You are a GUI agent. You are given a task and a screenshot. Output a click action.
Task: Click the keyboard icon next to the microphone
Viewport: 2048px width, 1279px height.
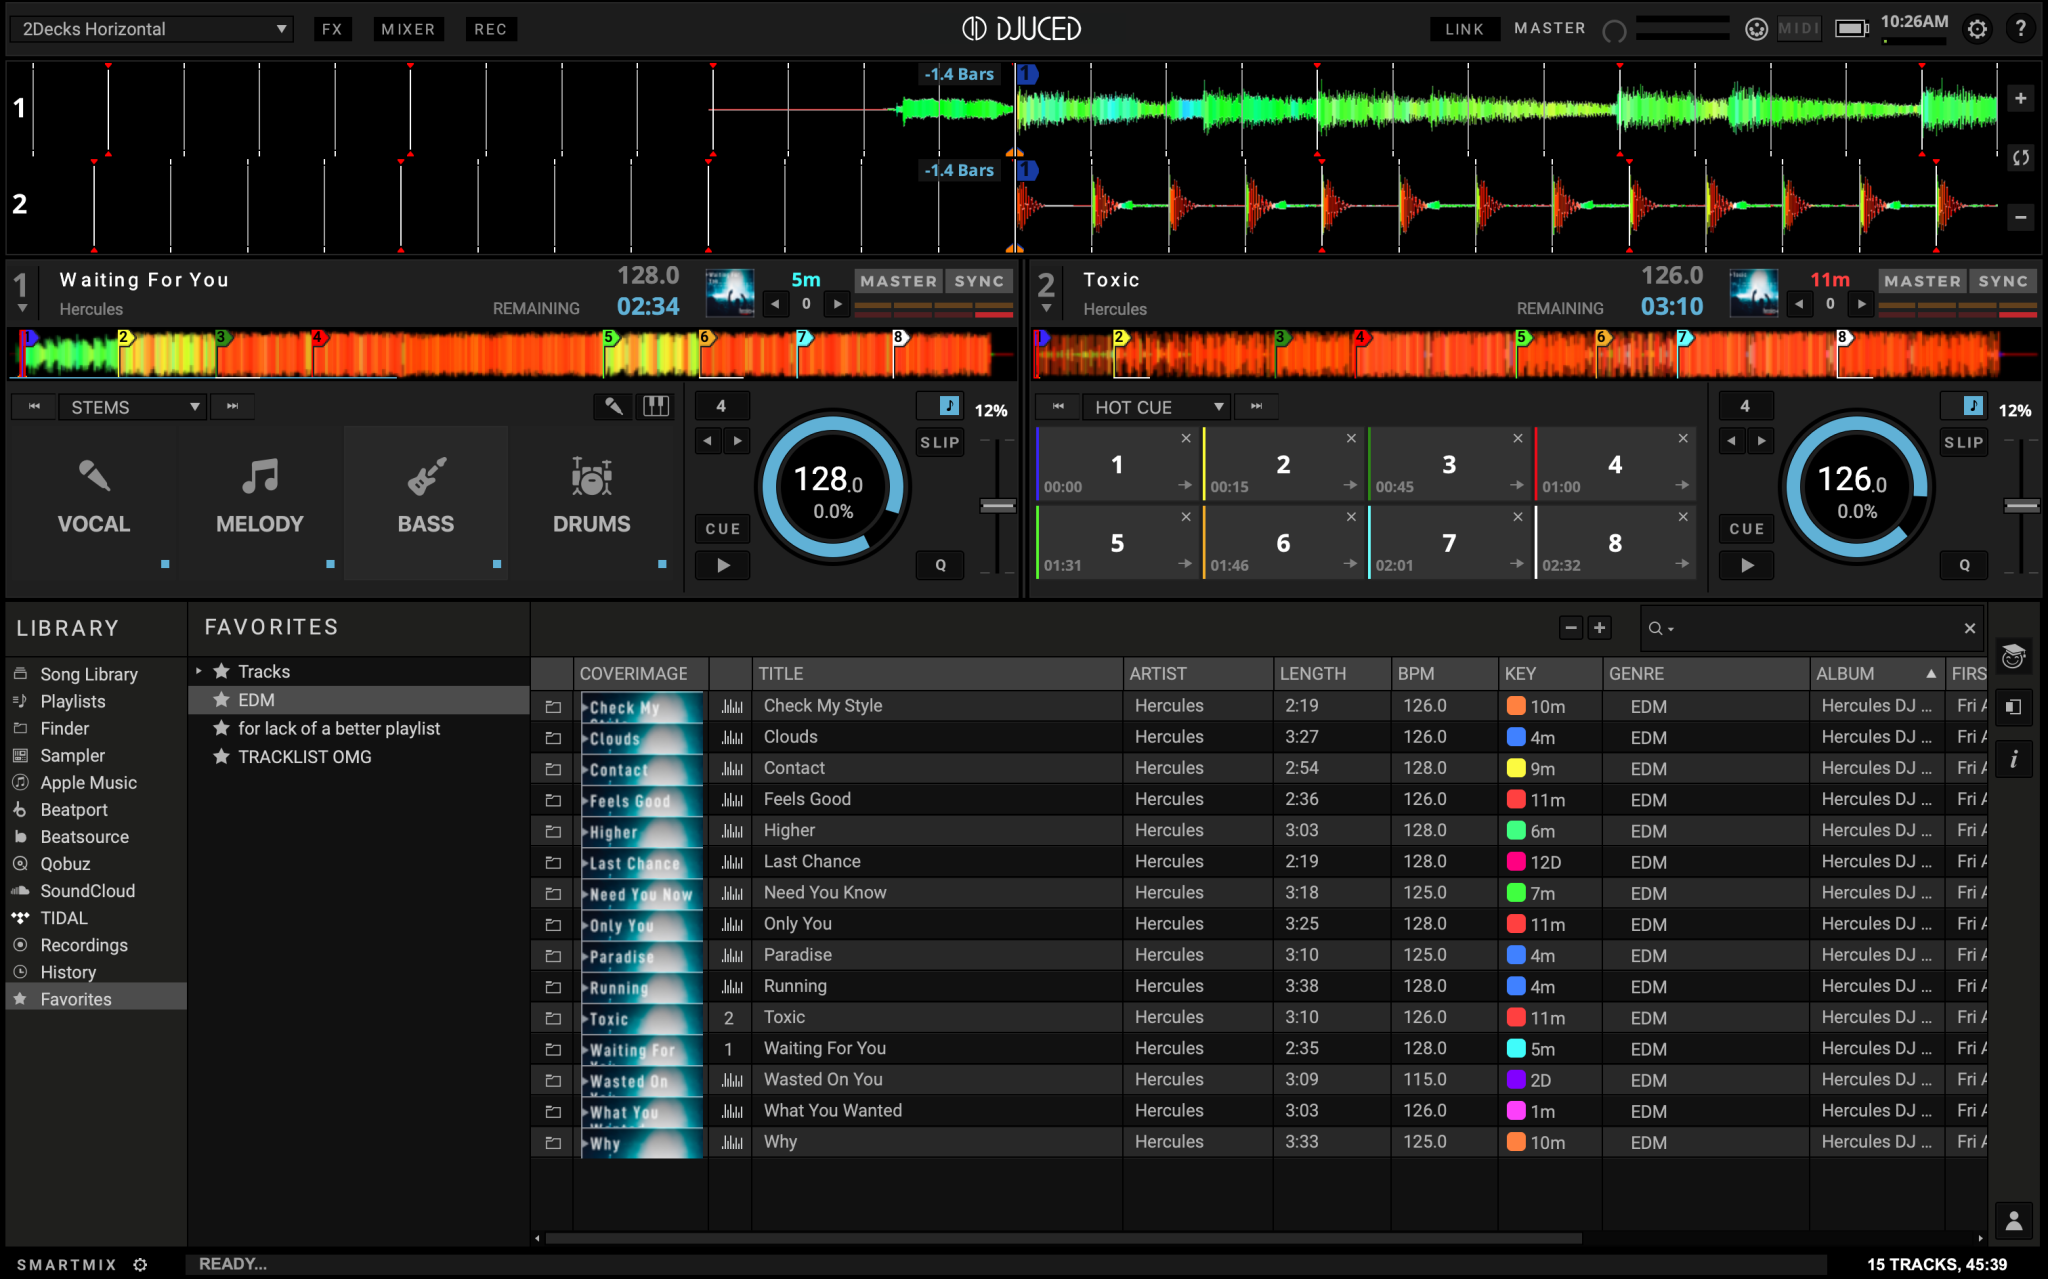656,406
